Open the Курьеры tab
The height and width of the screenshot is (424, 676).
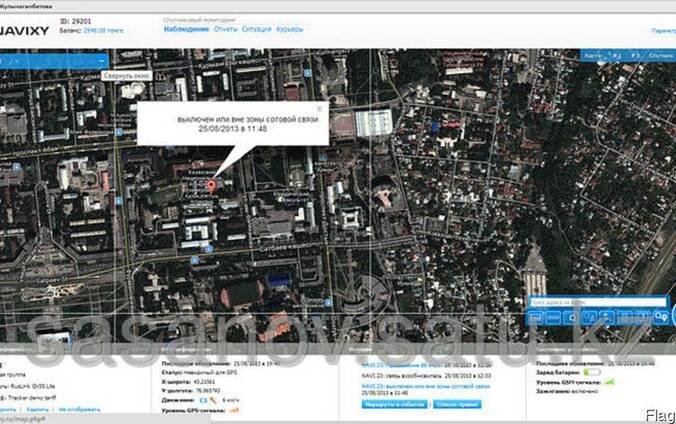290,29
